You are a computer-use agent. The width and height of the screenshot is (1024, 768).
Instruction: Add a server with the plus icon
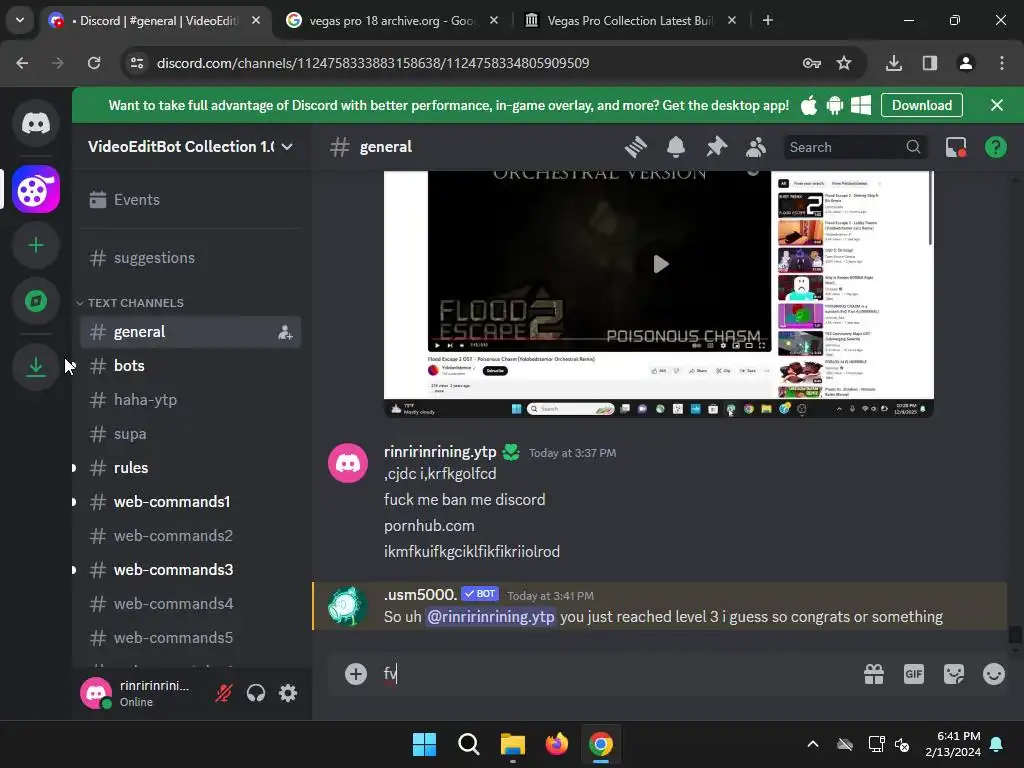point(36,246)
